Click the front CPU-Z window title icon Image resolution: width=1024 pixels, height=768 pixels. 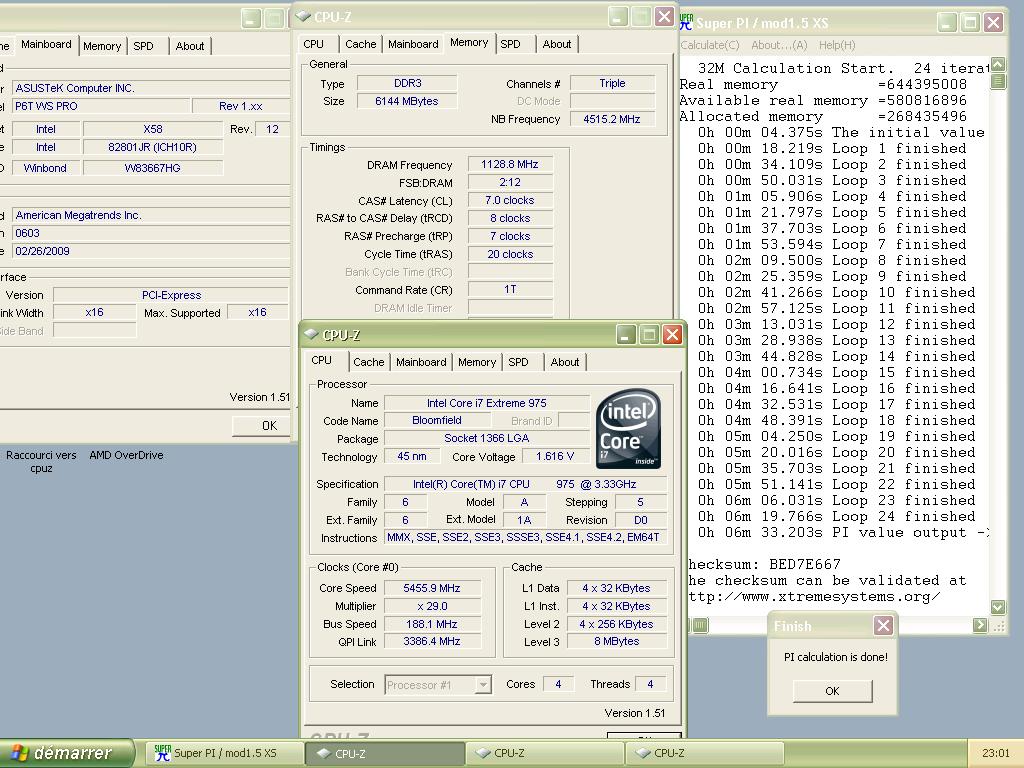[x=312, y=334]
